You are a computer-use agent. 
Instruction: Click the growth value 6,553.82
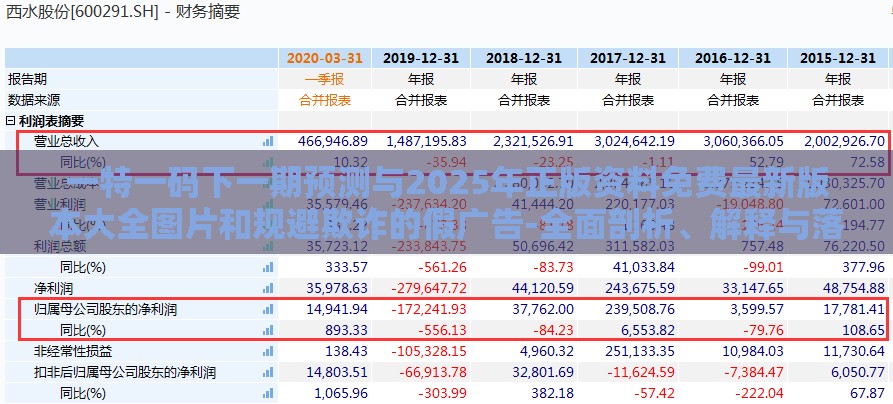(x=649, y=330)
